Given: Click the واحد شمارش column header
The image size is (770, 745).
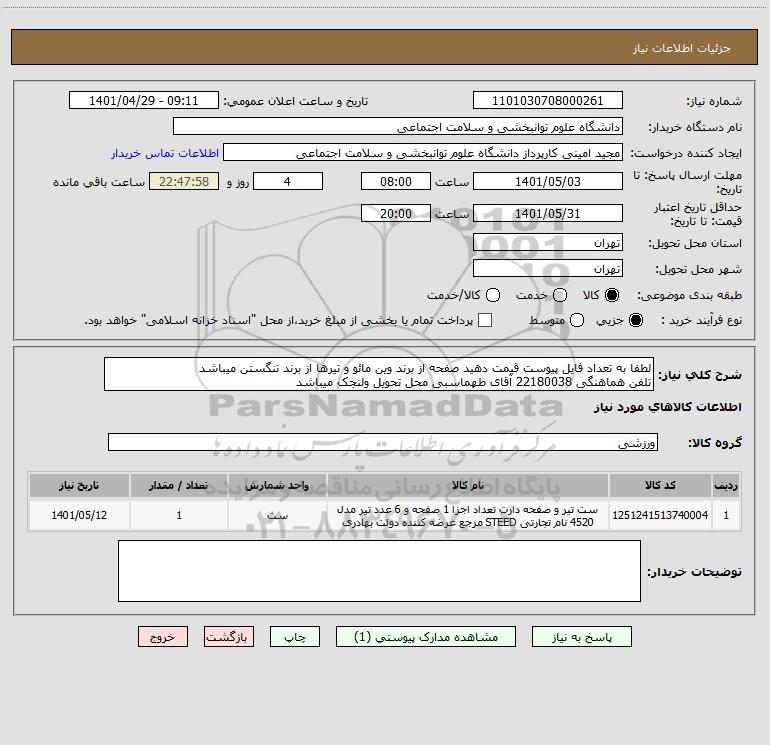Looking at the screenshot, I should (277, 485).
